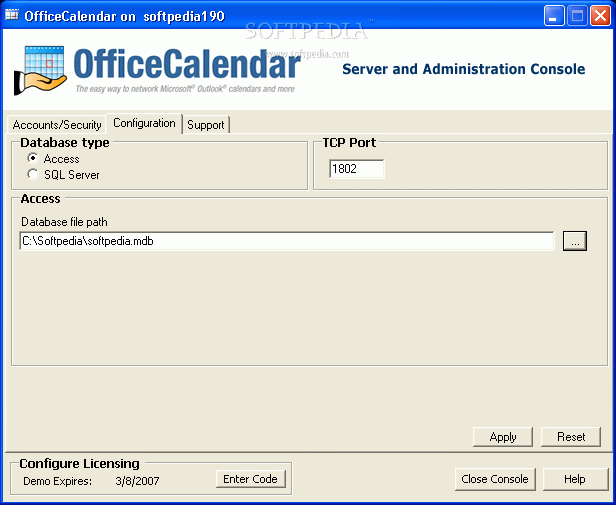Screen dimensions: 616x505
Task: Click the Server and Administration Console heading
Action: point(464,69)
